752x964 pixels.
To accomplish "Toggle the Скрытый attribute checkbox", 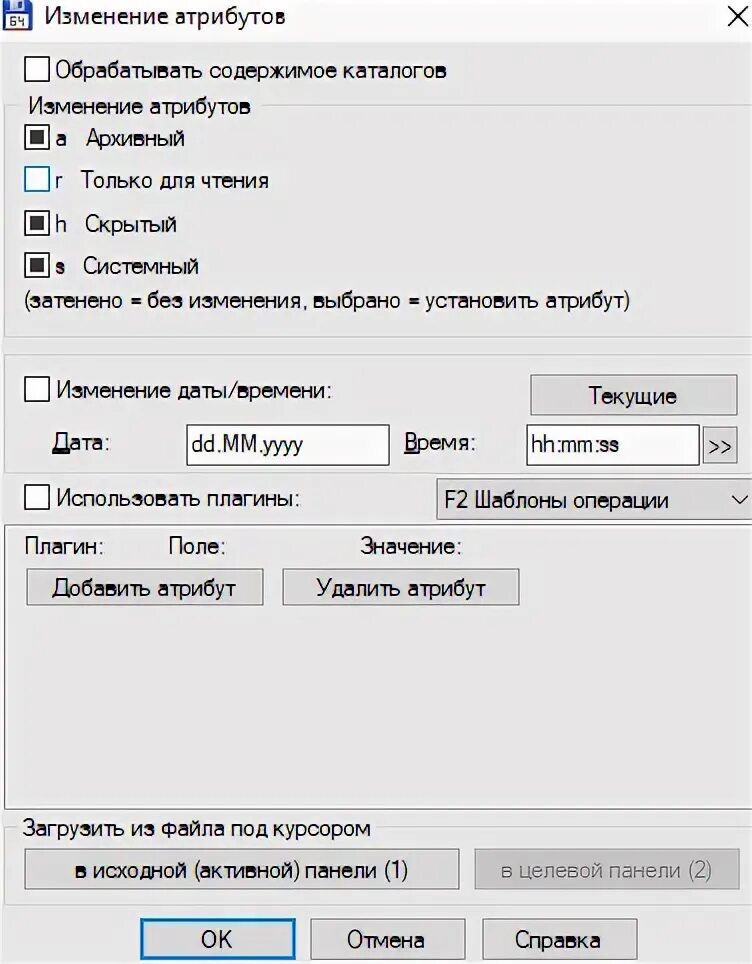I will coord(37,223).
